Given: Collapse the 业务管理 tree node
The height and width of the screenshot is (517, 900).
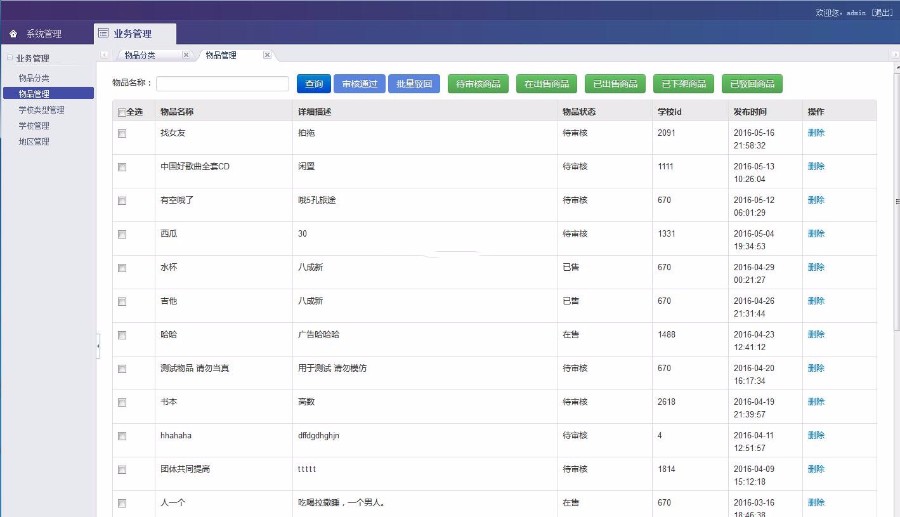Looking at the screenshot, I should (10, 57).
